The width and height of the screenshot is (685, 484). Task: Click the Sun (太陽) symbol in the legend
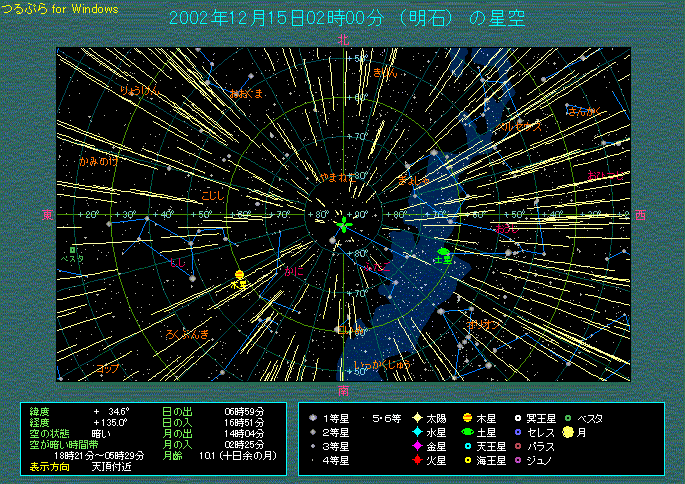point(417,418)
